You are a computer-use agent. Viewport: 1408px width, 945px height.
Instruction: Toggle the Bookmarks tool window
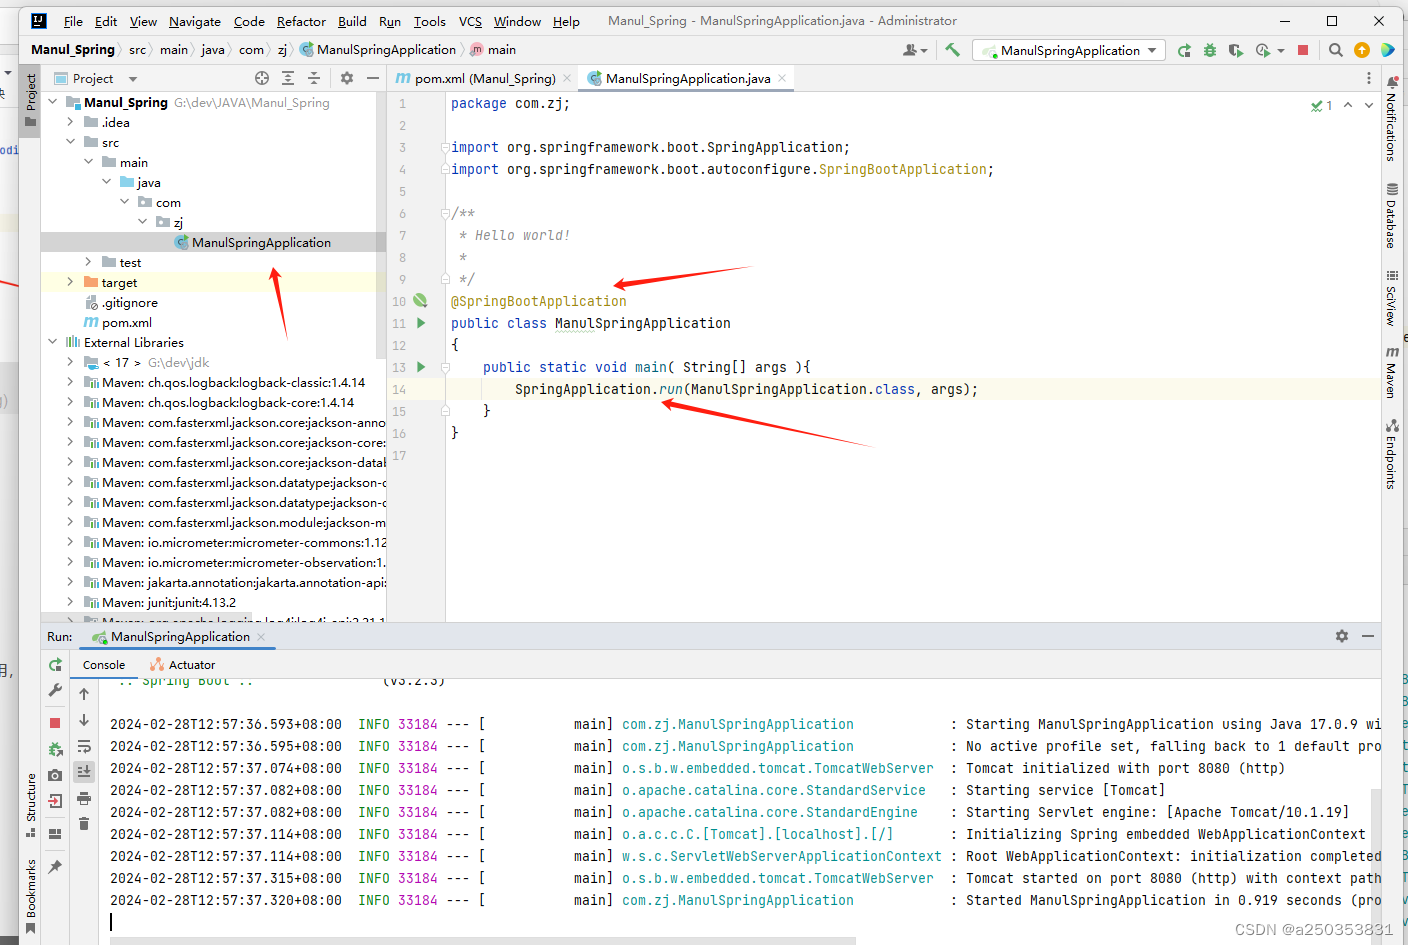click(31, 897)
